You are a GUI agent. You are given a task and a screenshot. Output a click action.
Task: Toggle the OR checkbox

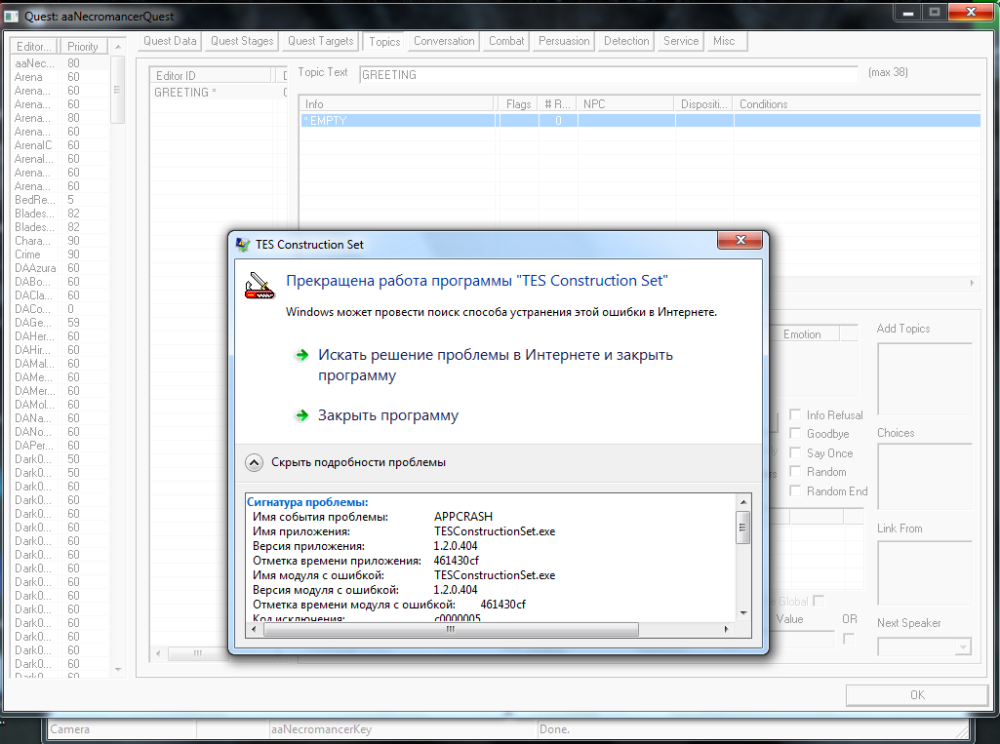pos(848,638)
